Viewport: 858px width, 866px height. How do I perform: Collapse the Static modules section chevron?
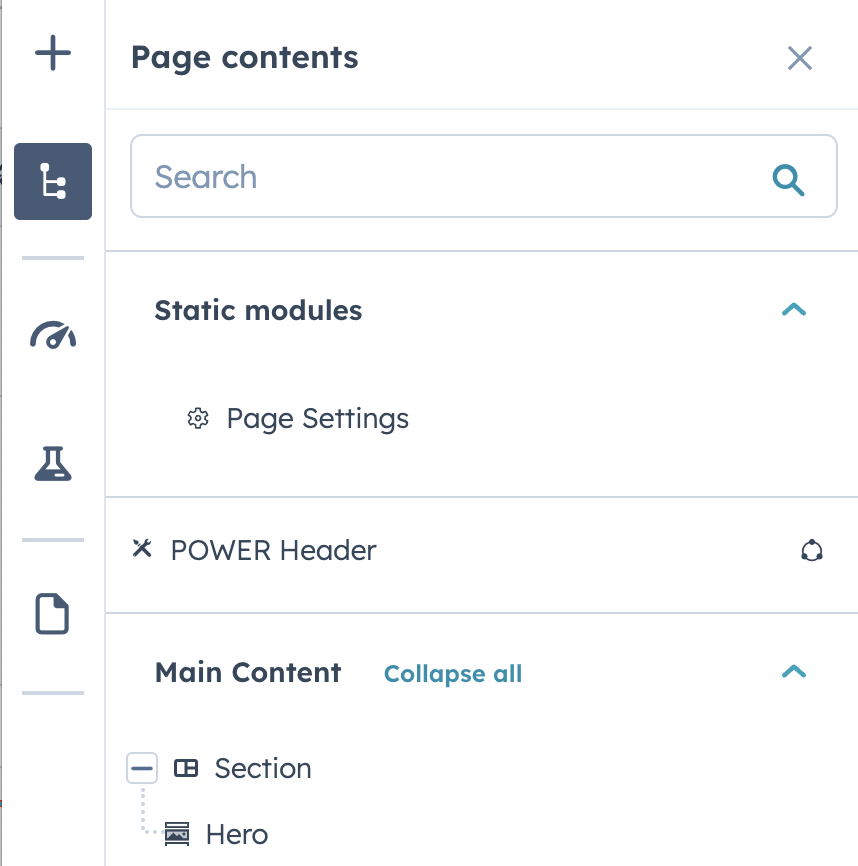click(x=794, y=309)
